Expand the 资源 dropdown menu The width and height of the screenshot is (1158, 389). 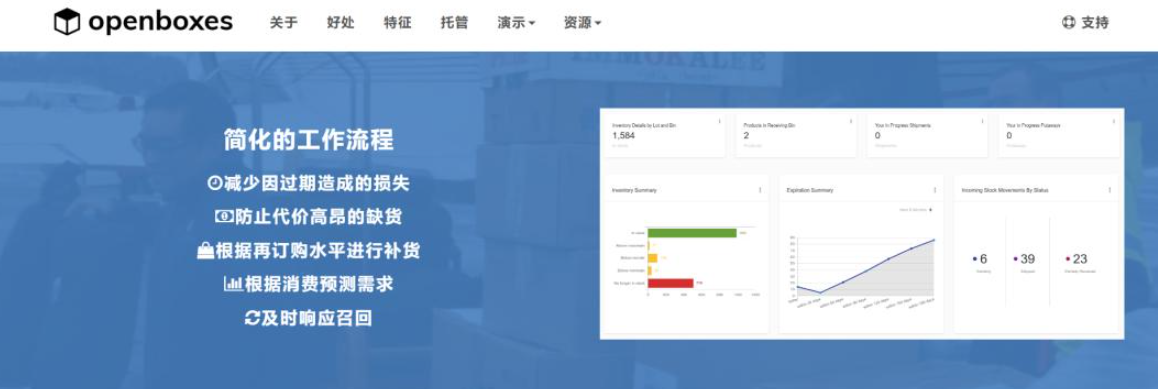coord(582,23)
